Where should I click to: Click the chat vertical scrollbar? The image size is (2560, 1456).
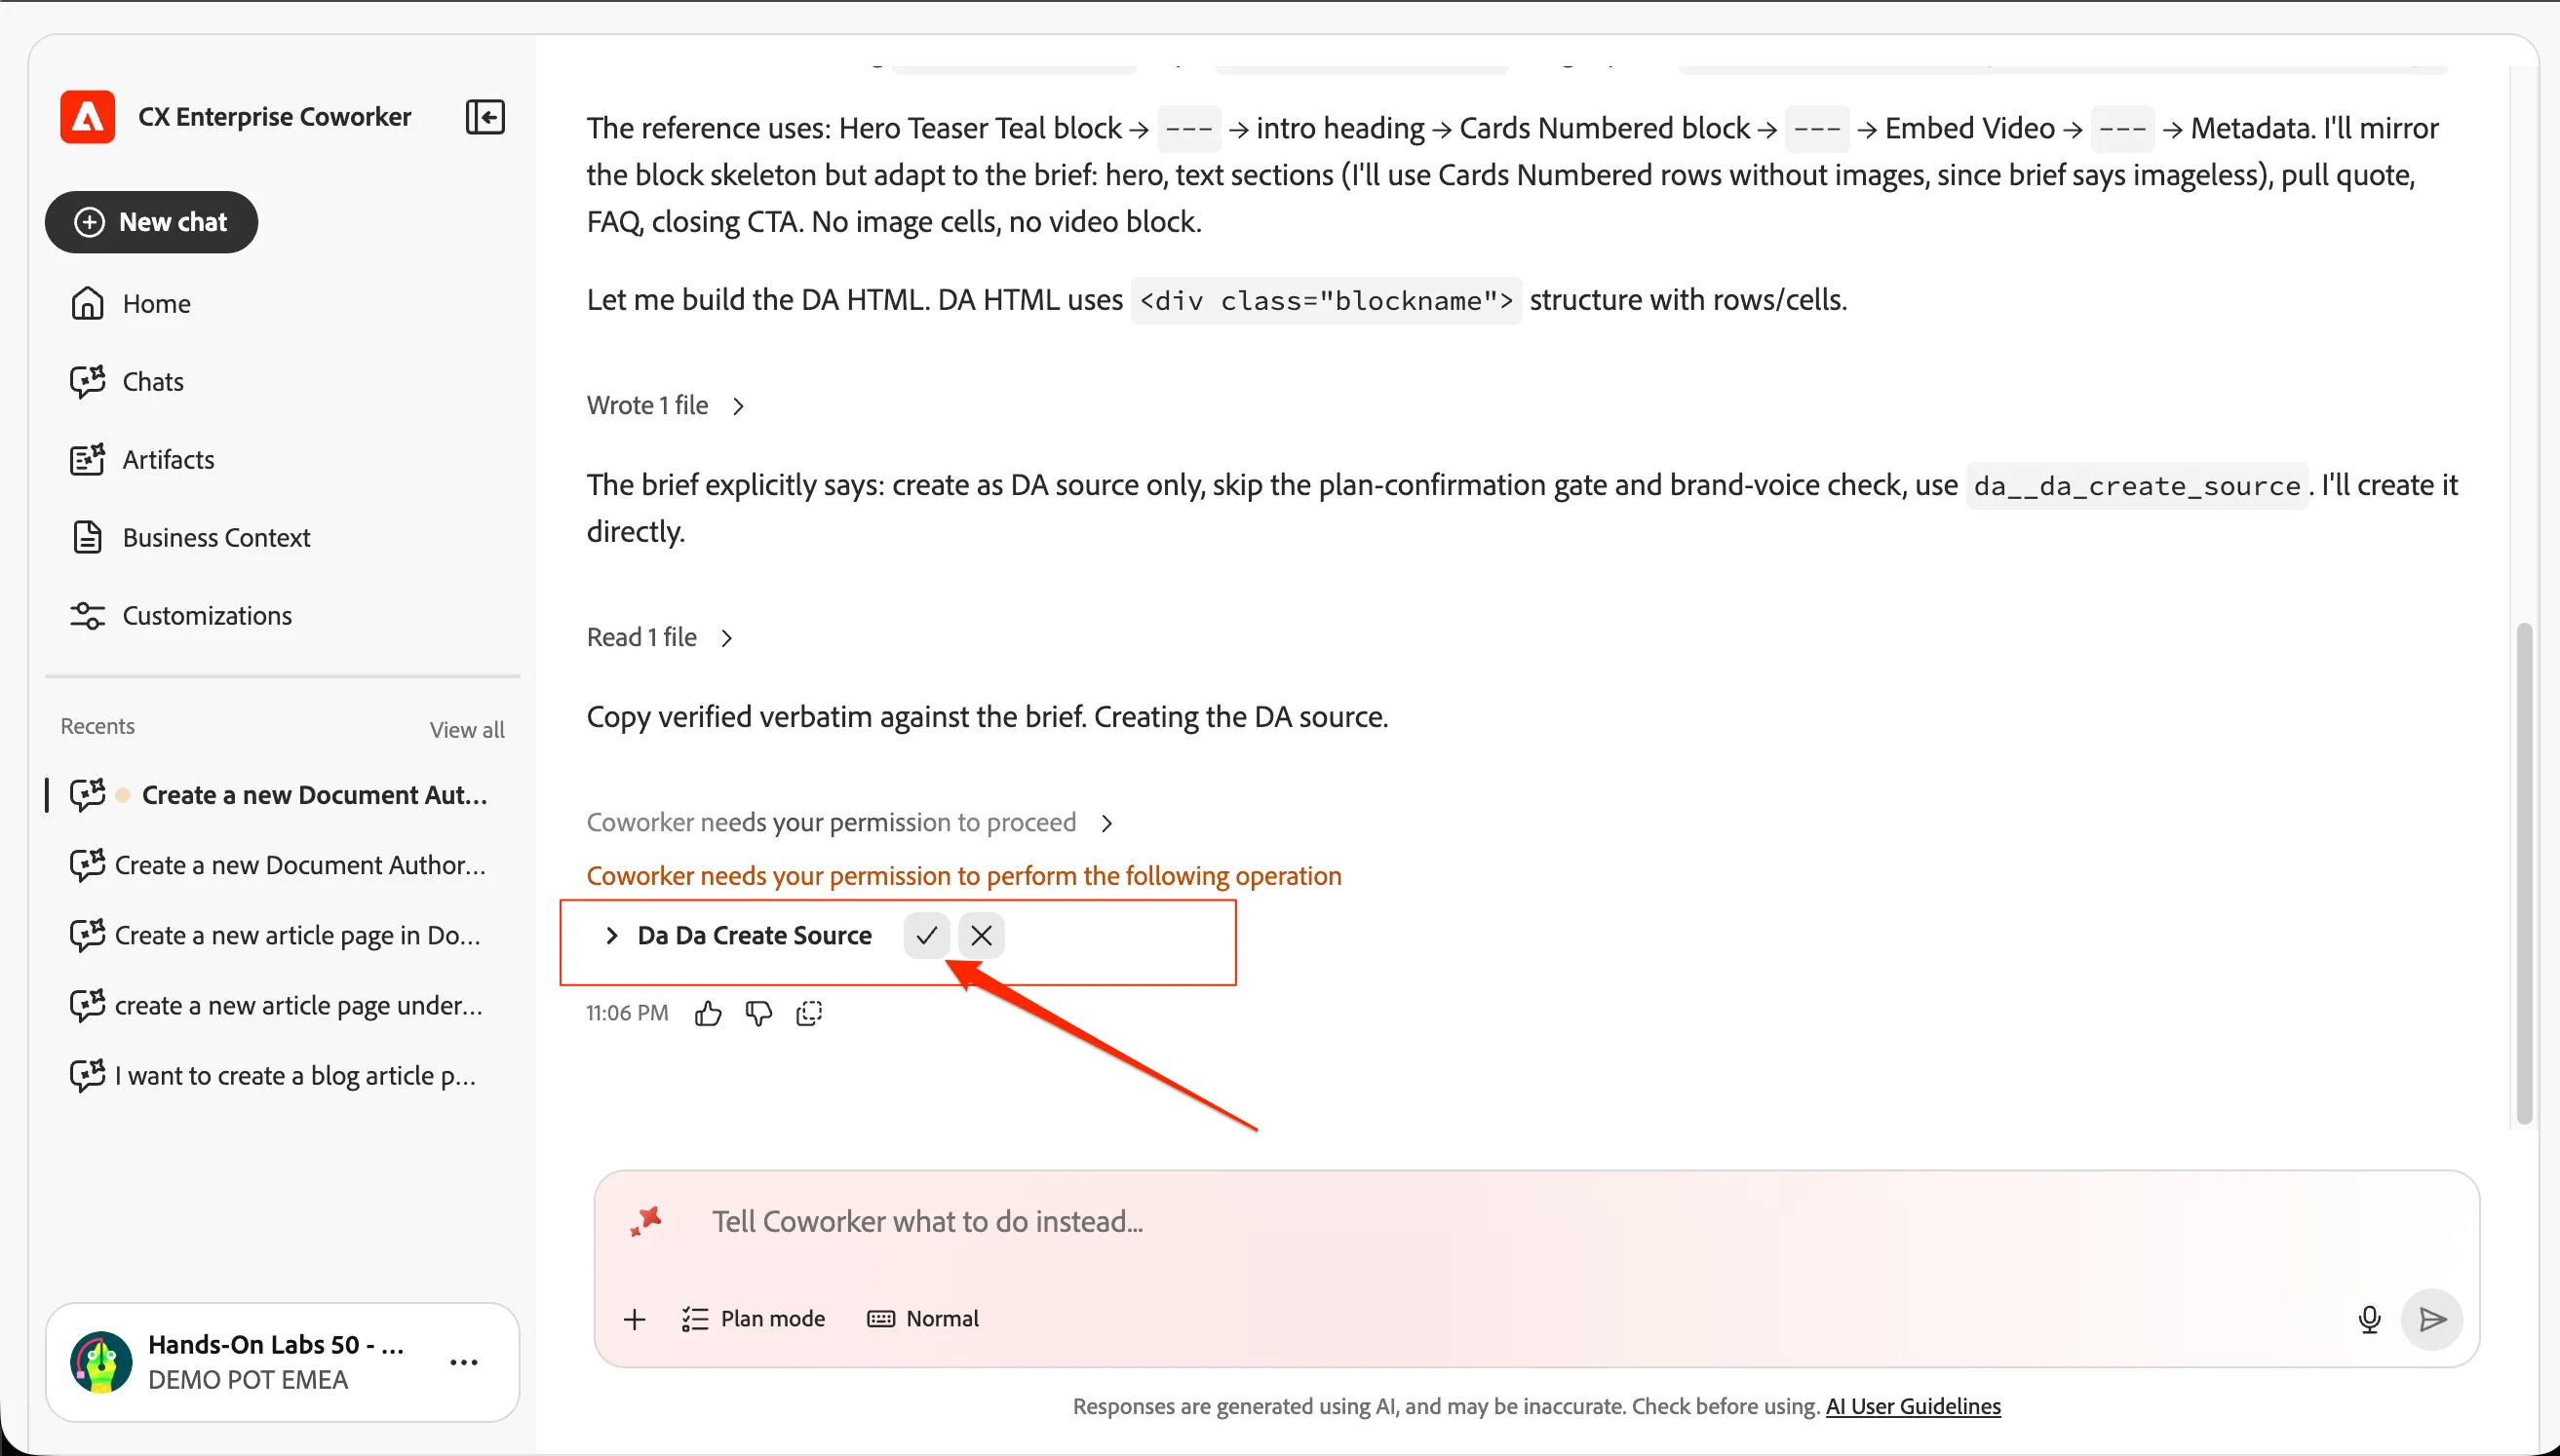2524,872
